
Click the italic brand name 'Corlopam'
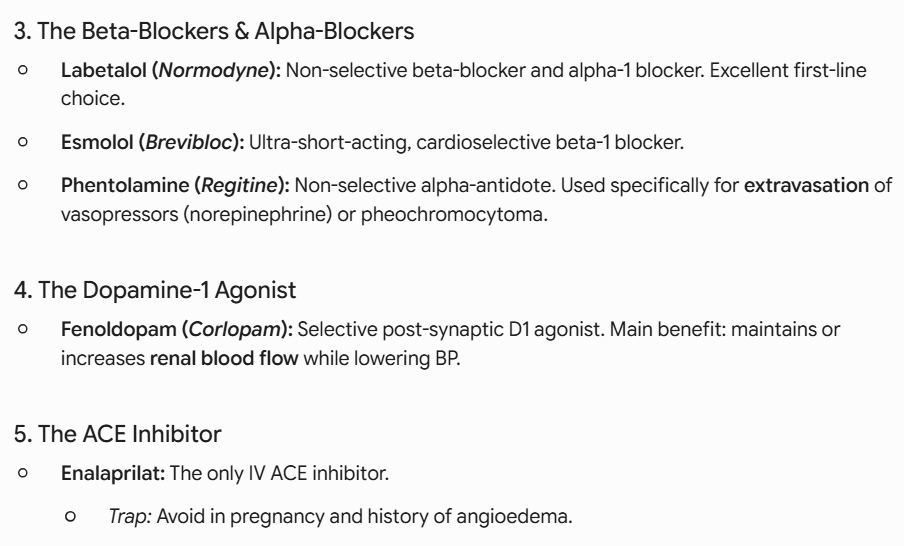coord(235,329)
